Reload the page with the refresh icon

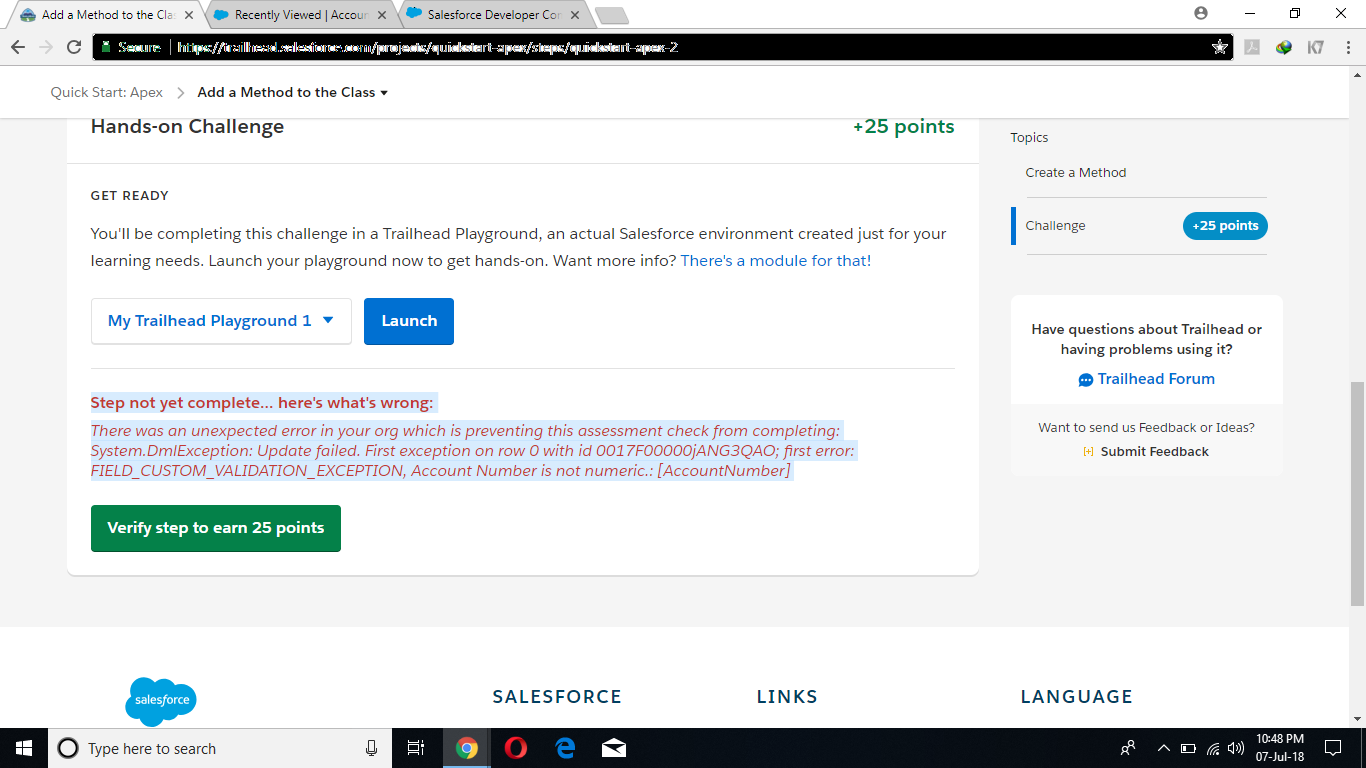tap(74, 47)
